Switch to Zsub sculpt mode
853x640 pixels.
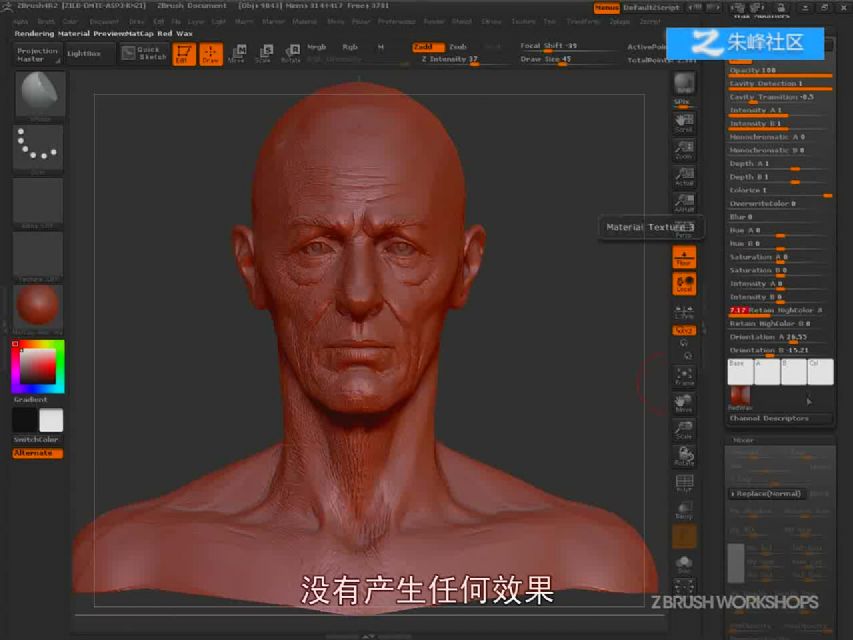(x=458, y=47)
